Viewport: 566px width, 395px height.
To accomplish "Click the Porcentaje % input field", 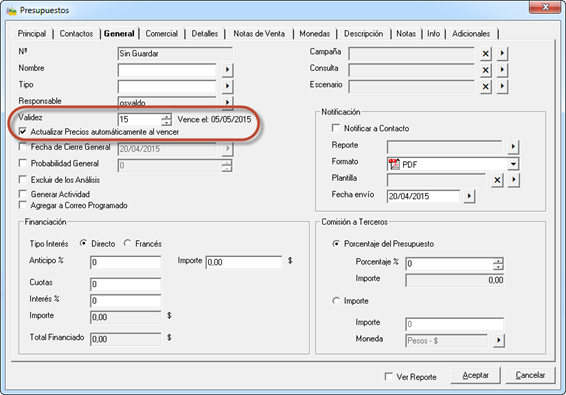I will pyautogui.click(x=449, y=264).
